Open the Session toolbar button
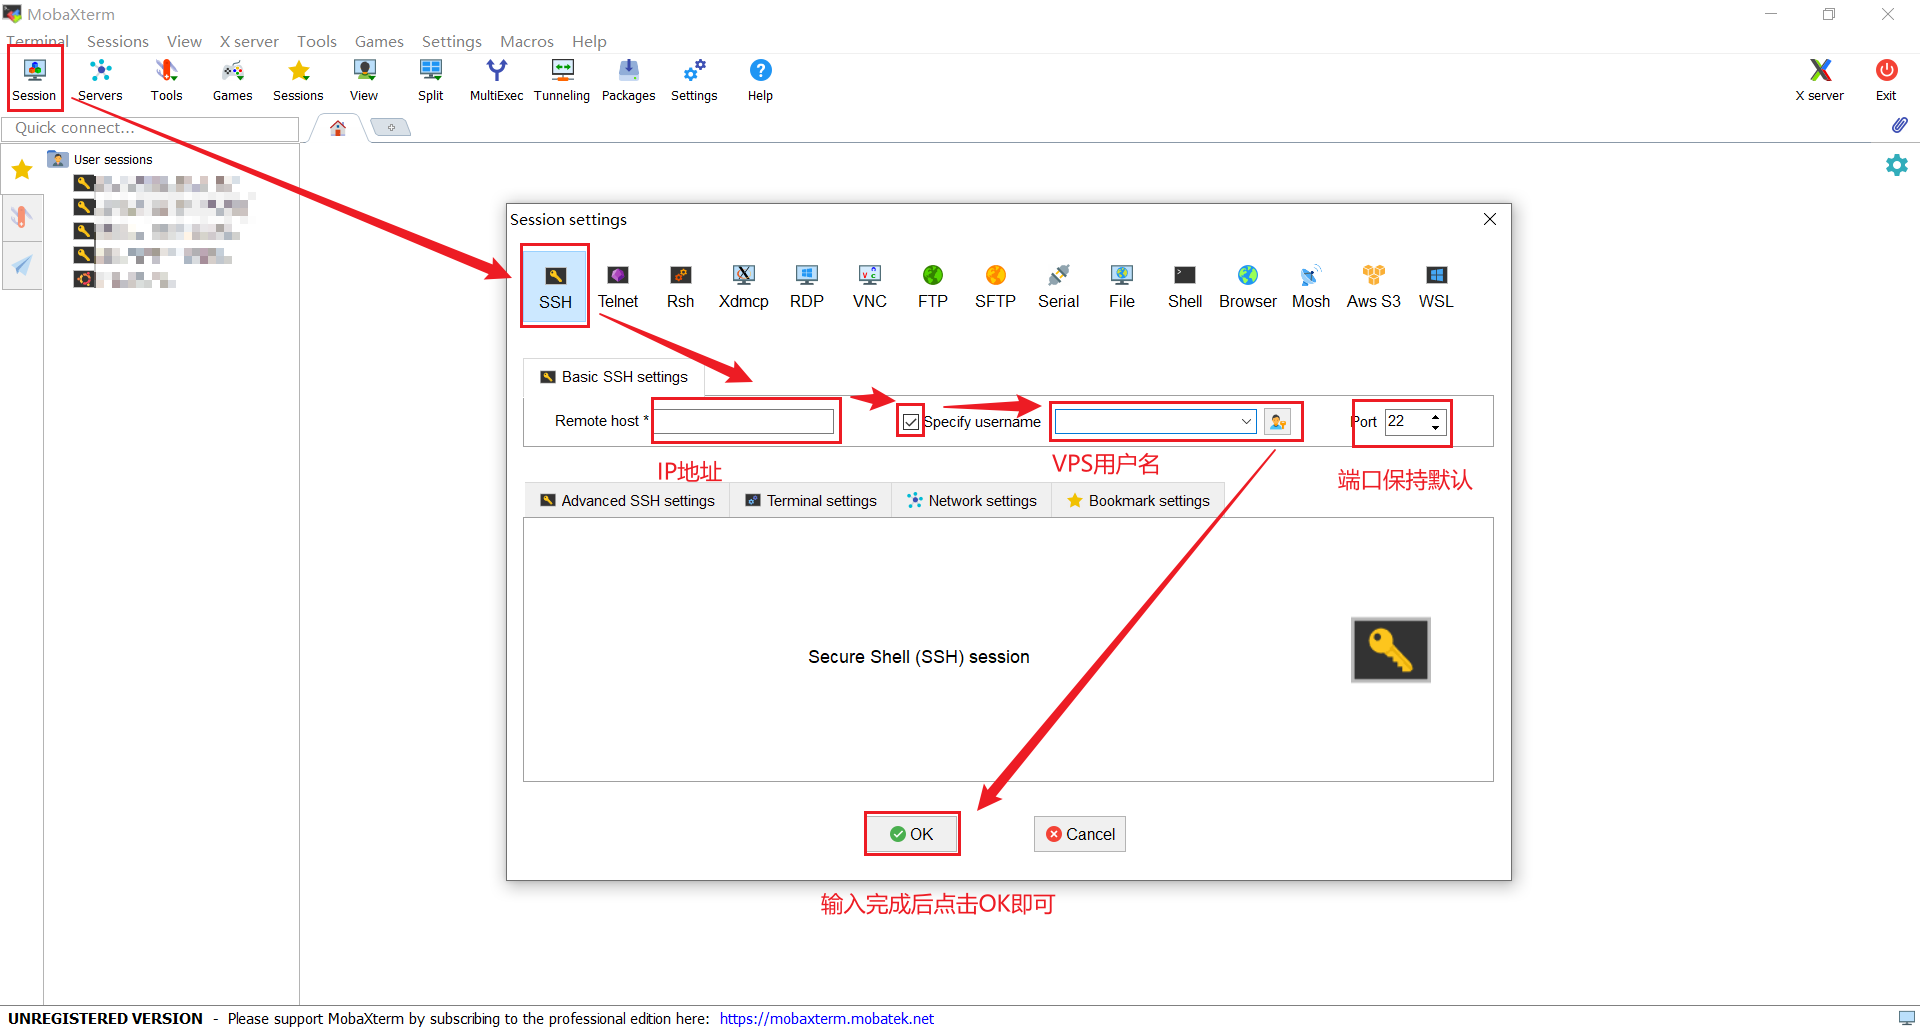The image size is (1920, 1030). (35, 80)
